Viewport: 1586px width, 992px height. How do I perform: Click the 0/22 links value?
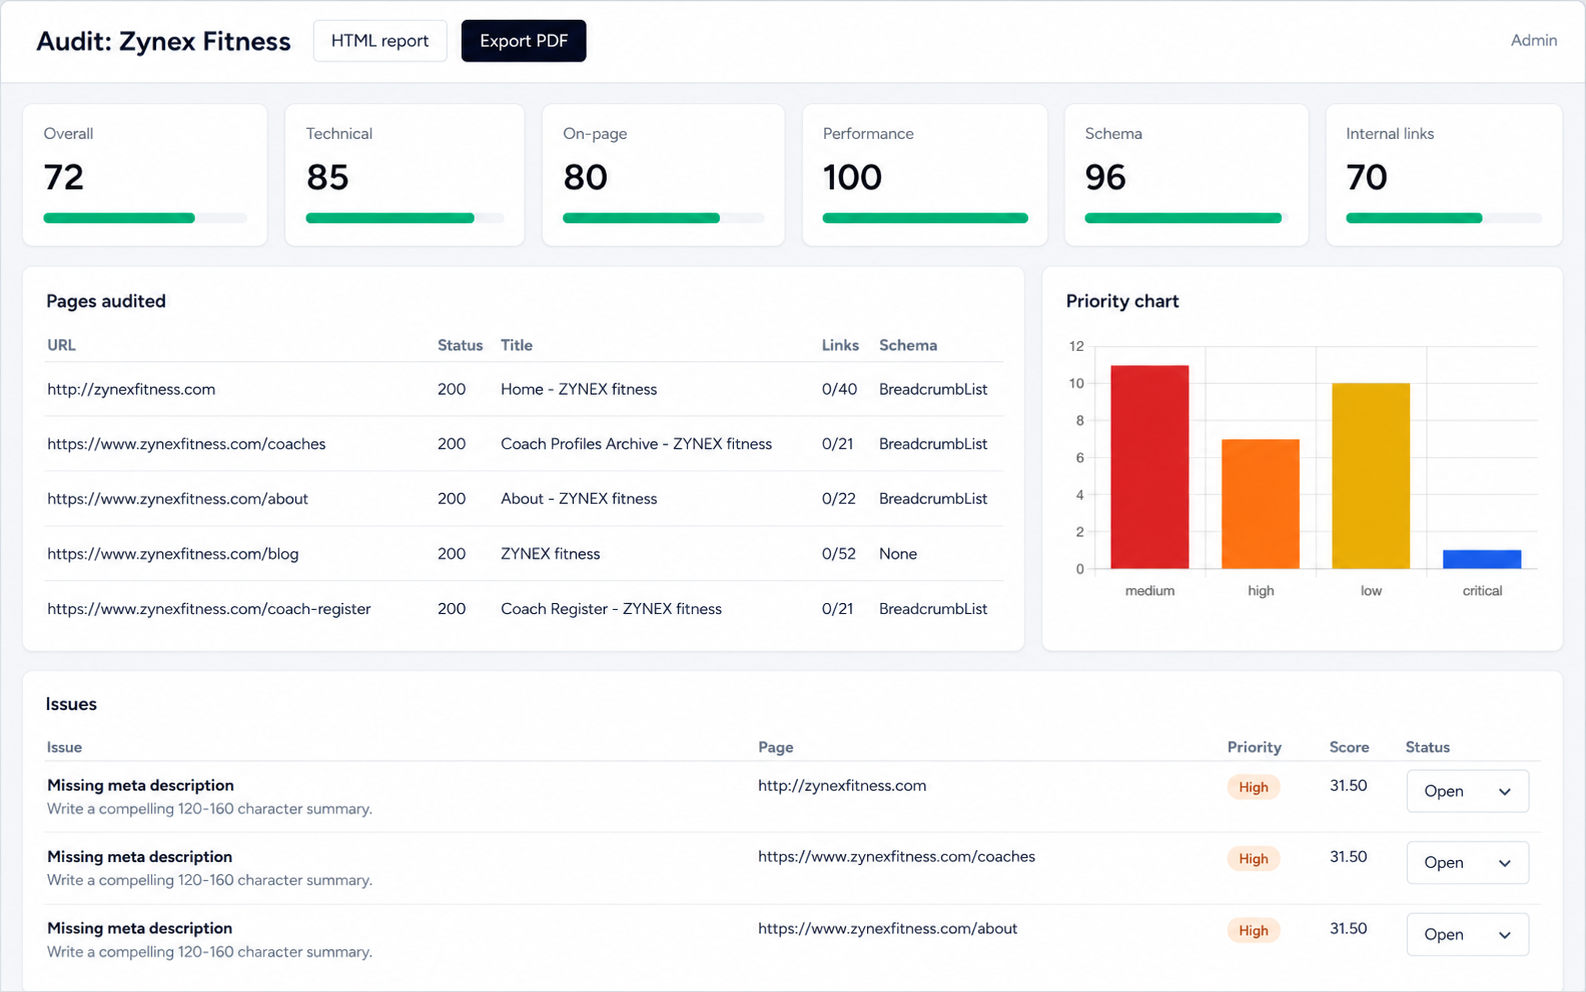click(x=839, y=499)
